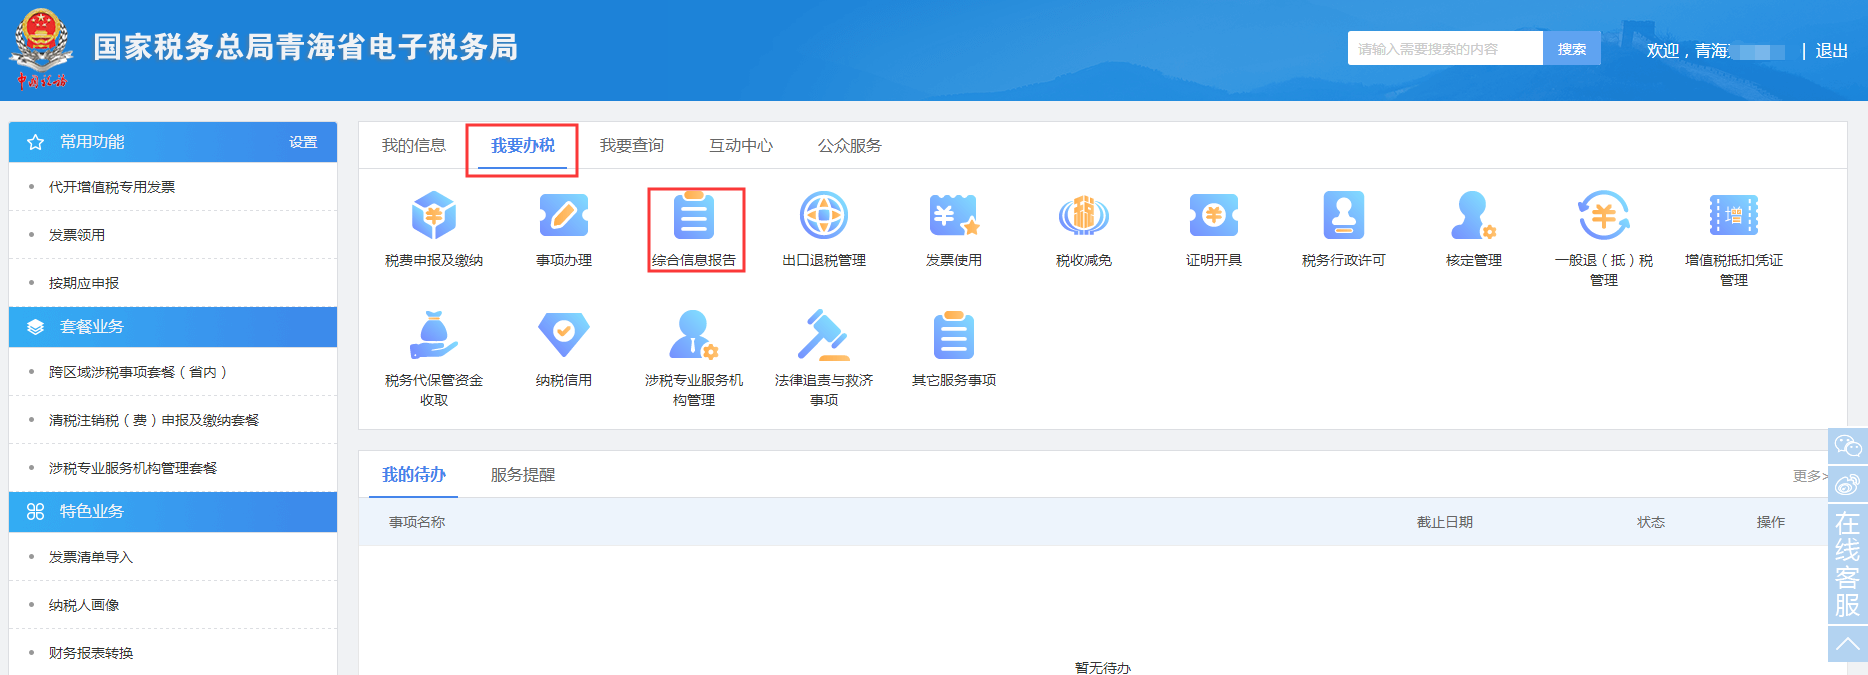Open the 税务行政许可 icon
This screenshot has height=675, width=1868.
pyautogui.click(x=1344, y=216)
